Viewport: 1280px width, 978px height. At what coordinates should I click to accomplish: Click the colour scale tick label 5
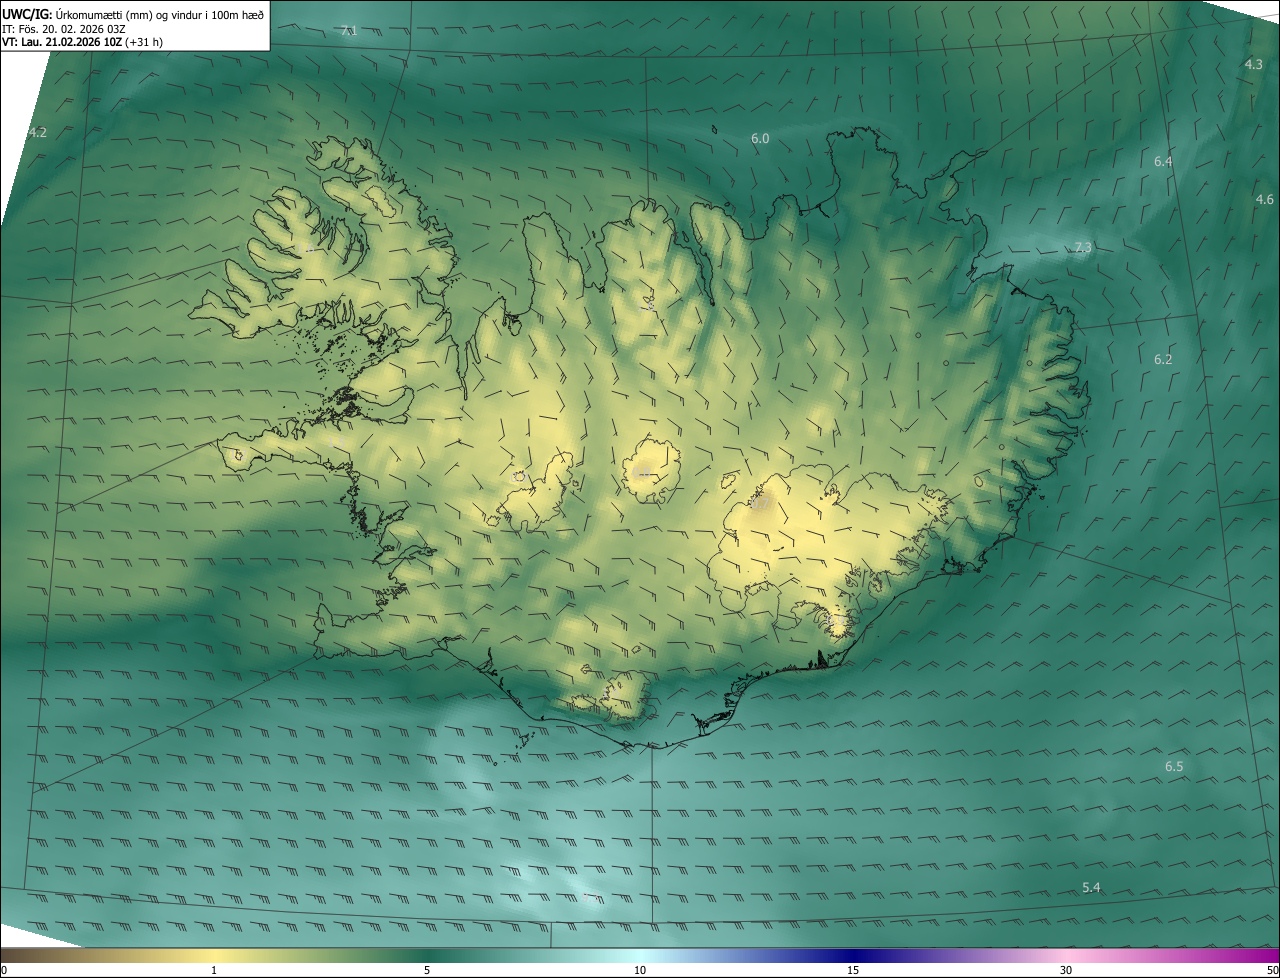point(427,970)
